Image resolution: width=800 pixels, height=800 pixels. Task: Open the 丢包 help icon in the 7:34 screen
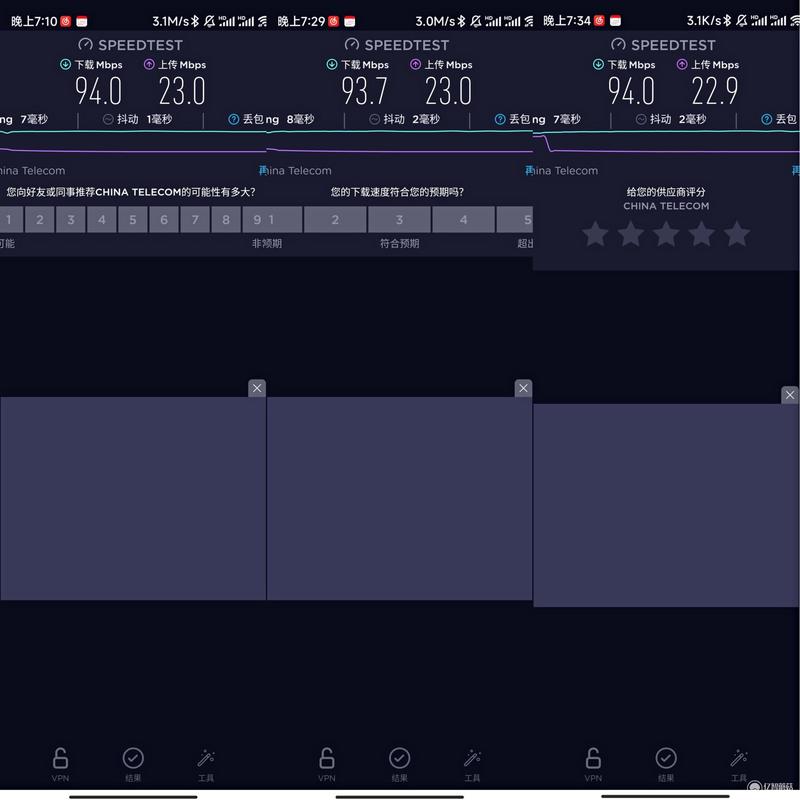click(766, 119)
